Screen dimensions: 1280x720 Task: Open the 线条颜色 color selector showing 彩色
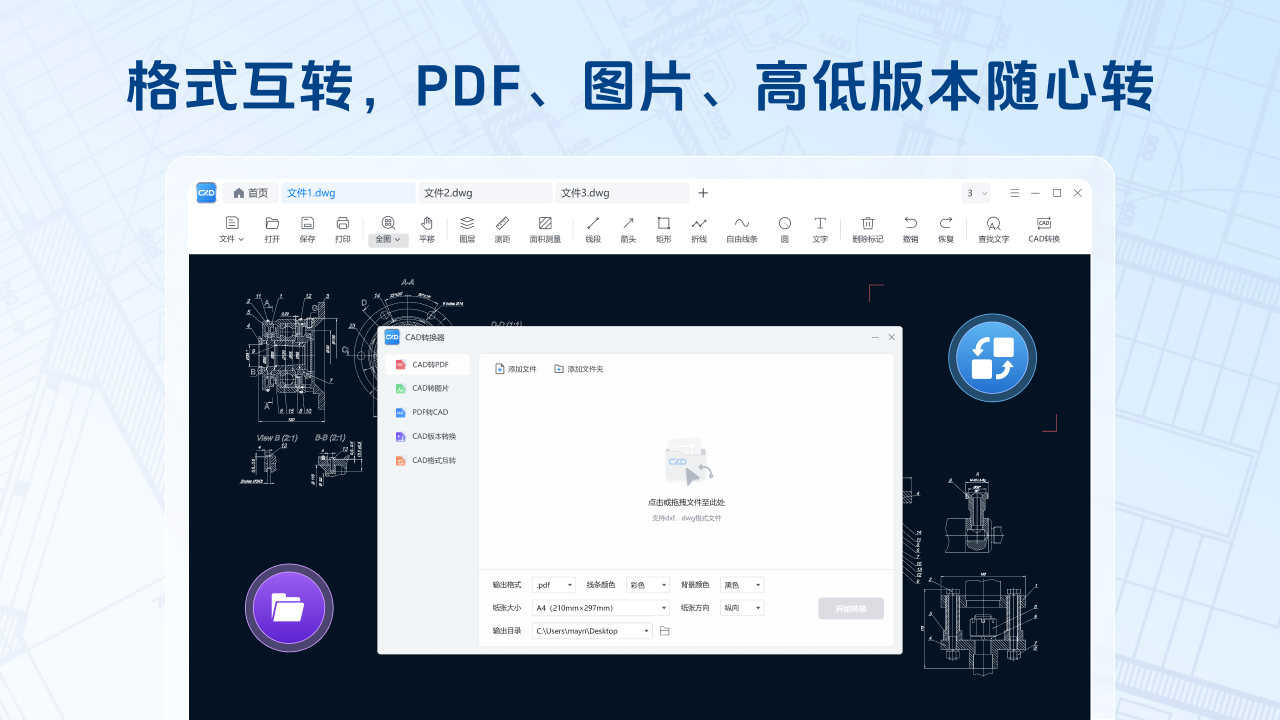point(647,584)
